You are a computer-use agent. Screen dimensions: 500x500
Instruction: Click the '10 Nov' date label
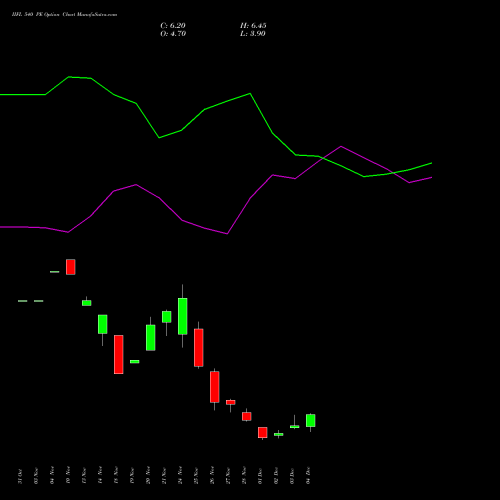click(x=69, y=476)
